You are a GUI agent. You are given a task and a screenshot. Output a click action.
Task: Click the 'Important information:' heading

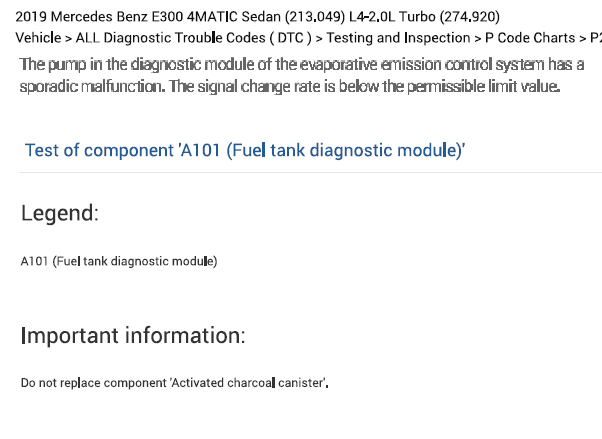pyautogui.click(x=132, y=335)
